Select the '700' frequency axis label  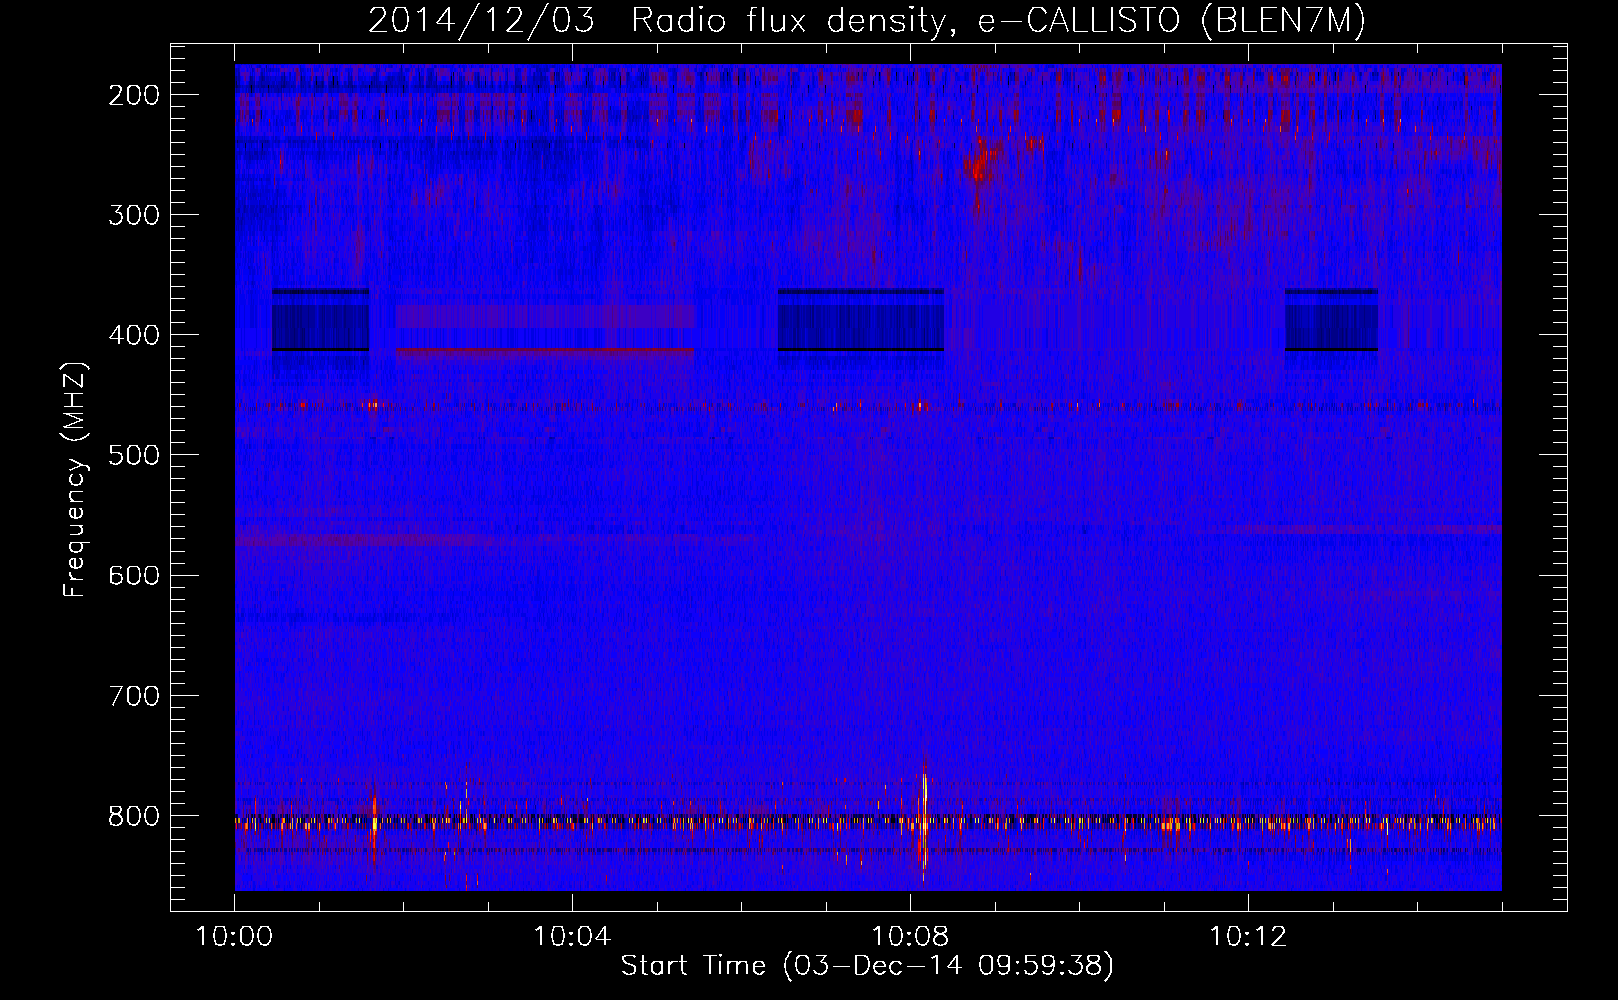point(133,696)
